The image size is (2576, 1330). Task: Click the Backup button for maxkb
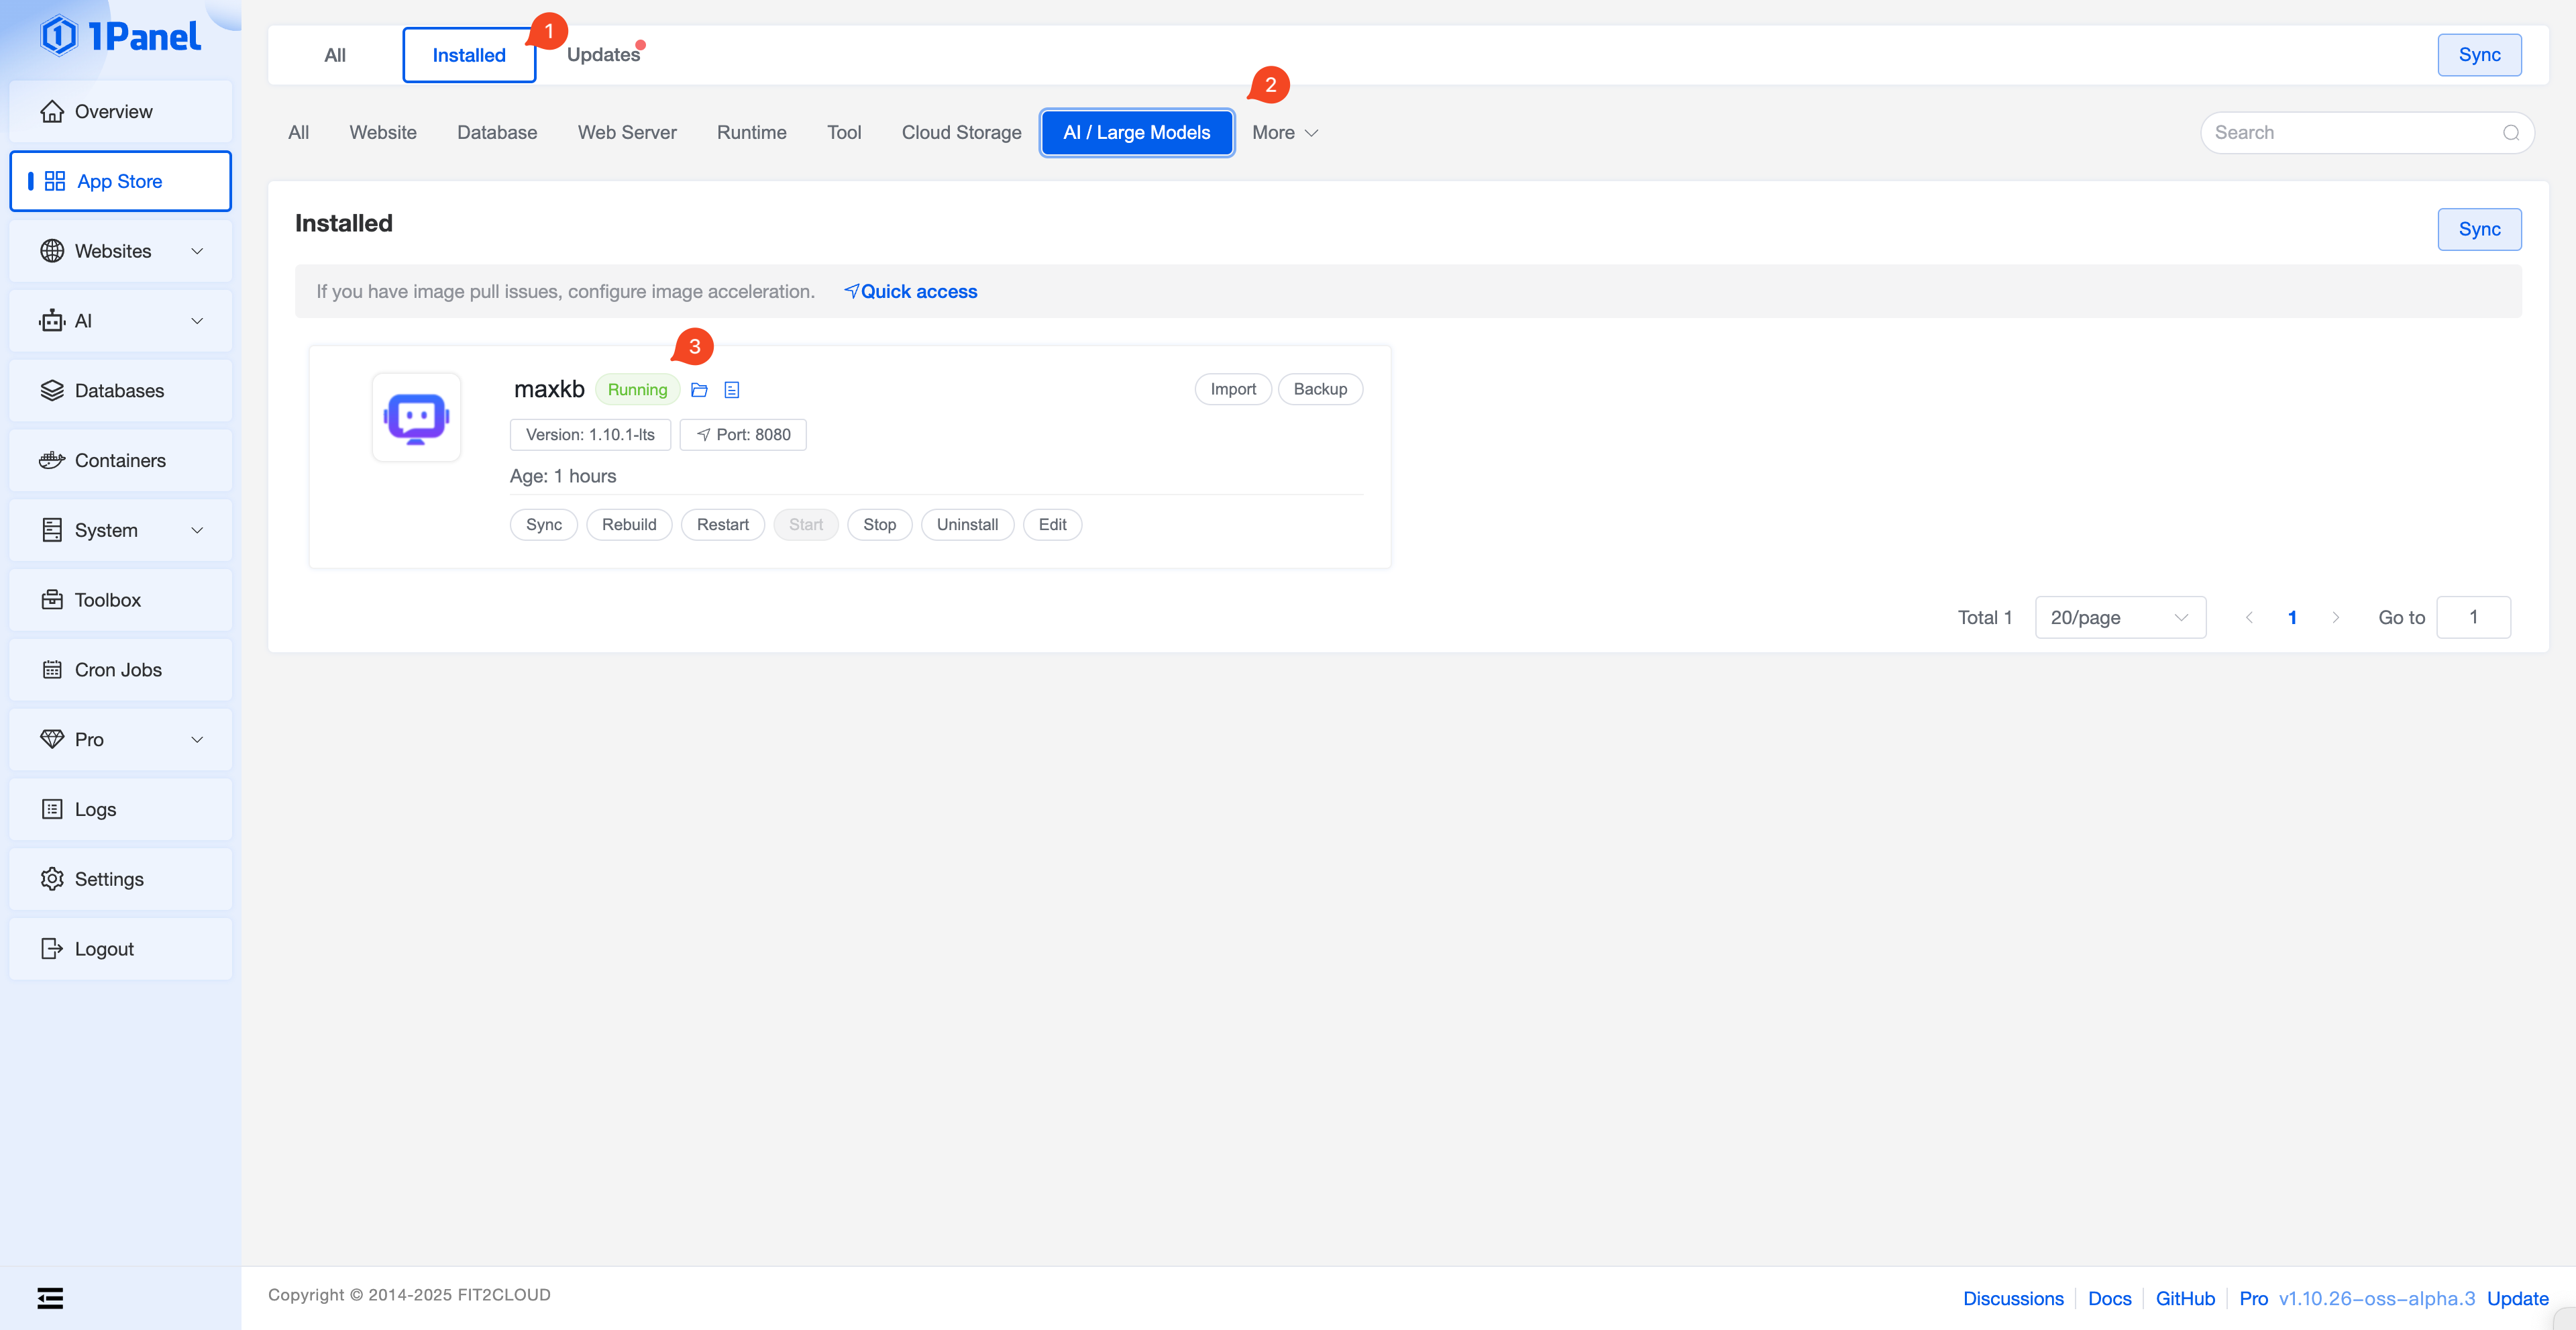[x=1320, y=389]
